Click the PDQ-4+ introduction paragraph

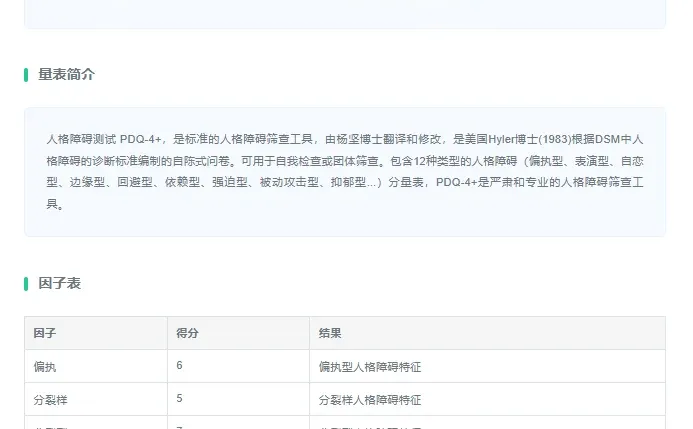345,172
